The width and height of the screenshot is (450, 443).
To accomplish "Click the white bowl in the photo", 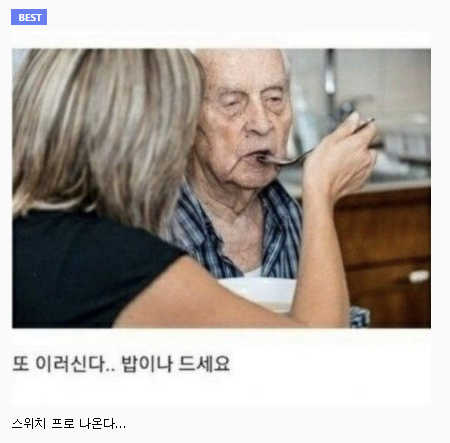I will click(x=258, y=294).
